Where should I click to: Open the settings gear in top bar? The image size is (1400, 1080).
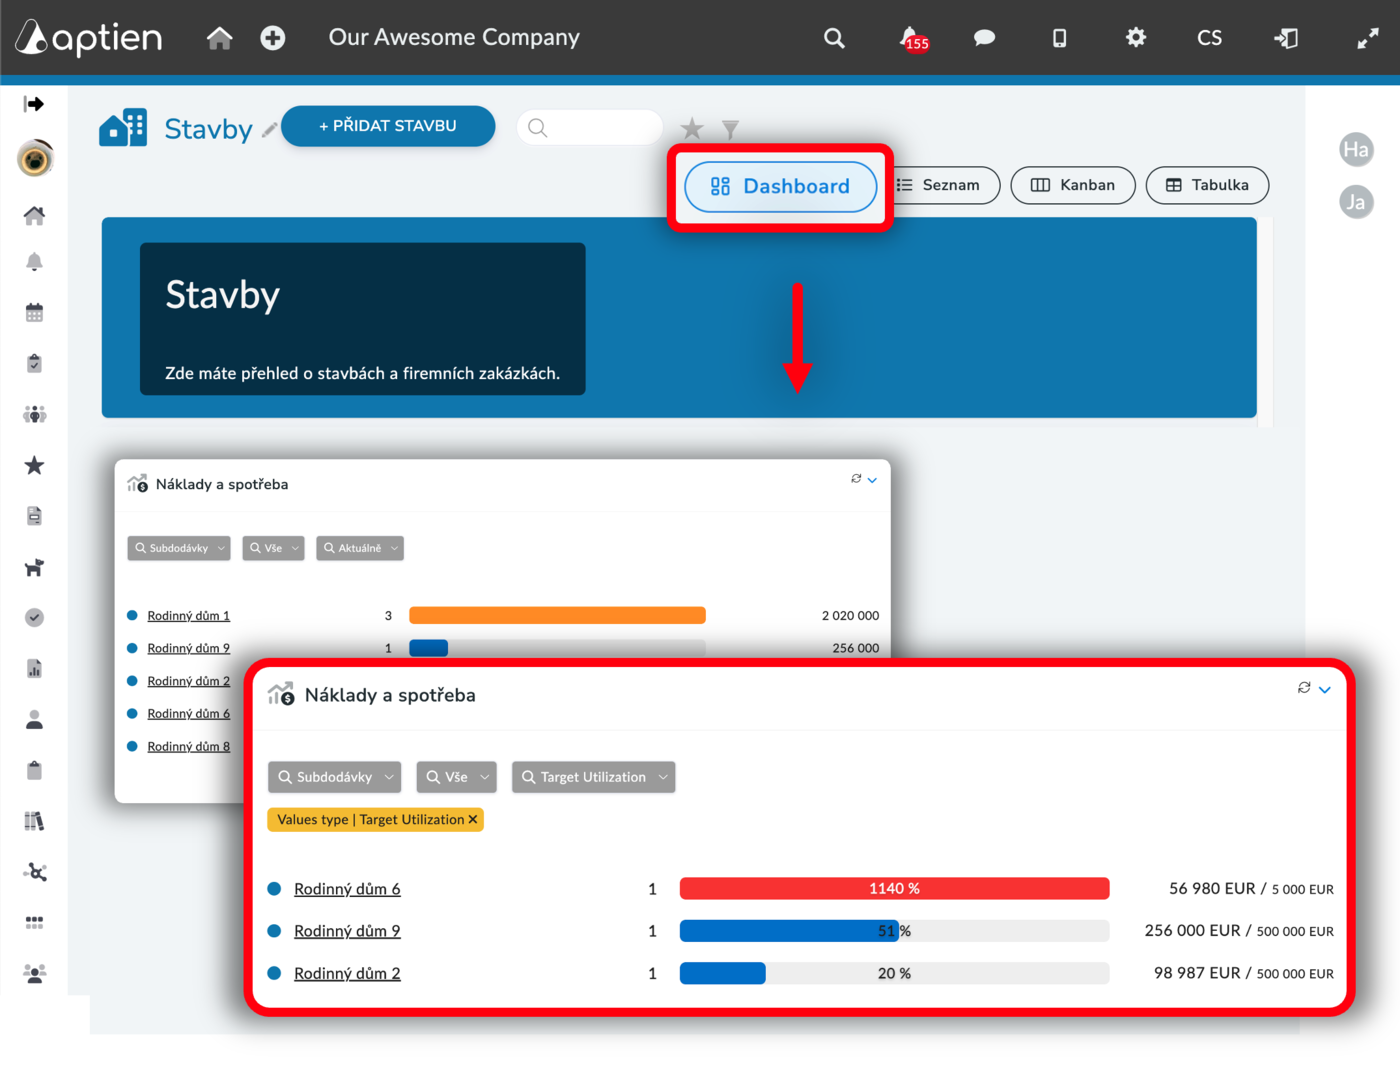1135,38
